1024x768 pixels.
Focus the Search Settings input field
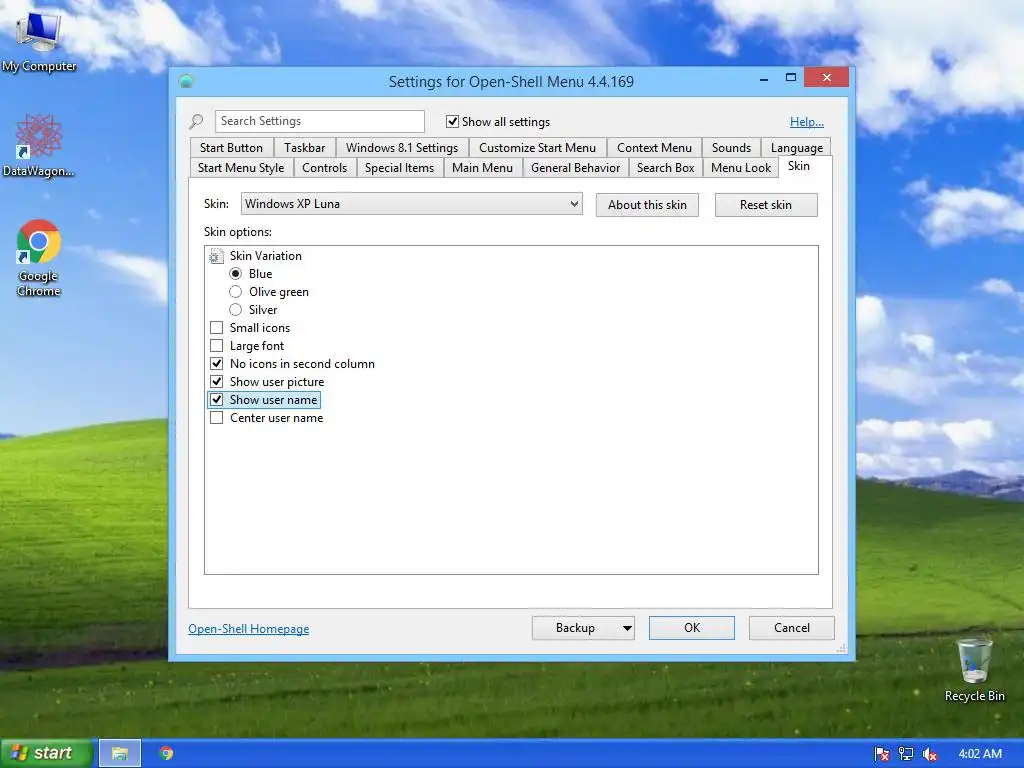(320, 121)
